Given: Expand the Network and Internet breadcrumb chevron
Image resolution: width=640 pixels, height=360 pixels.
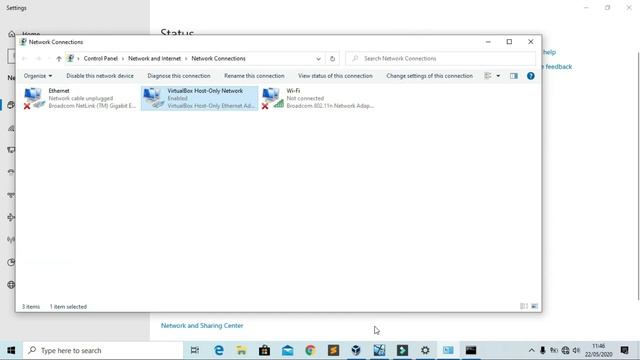Looking at the screenshot, I should point(186,59).
